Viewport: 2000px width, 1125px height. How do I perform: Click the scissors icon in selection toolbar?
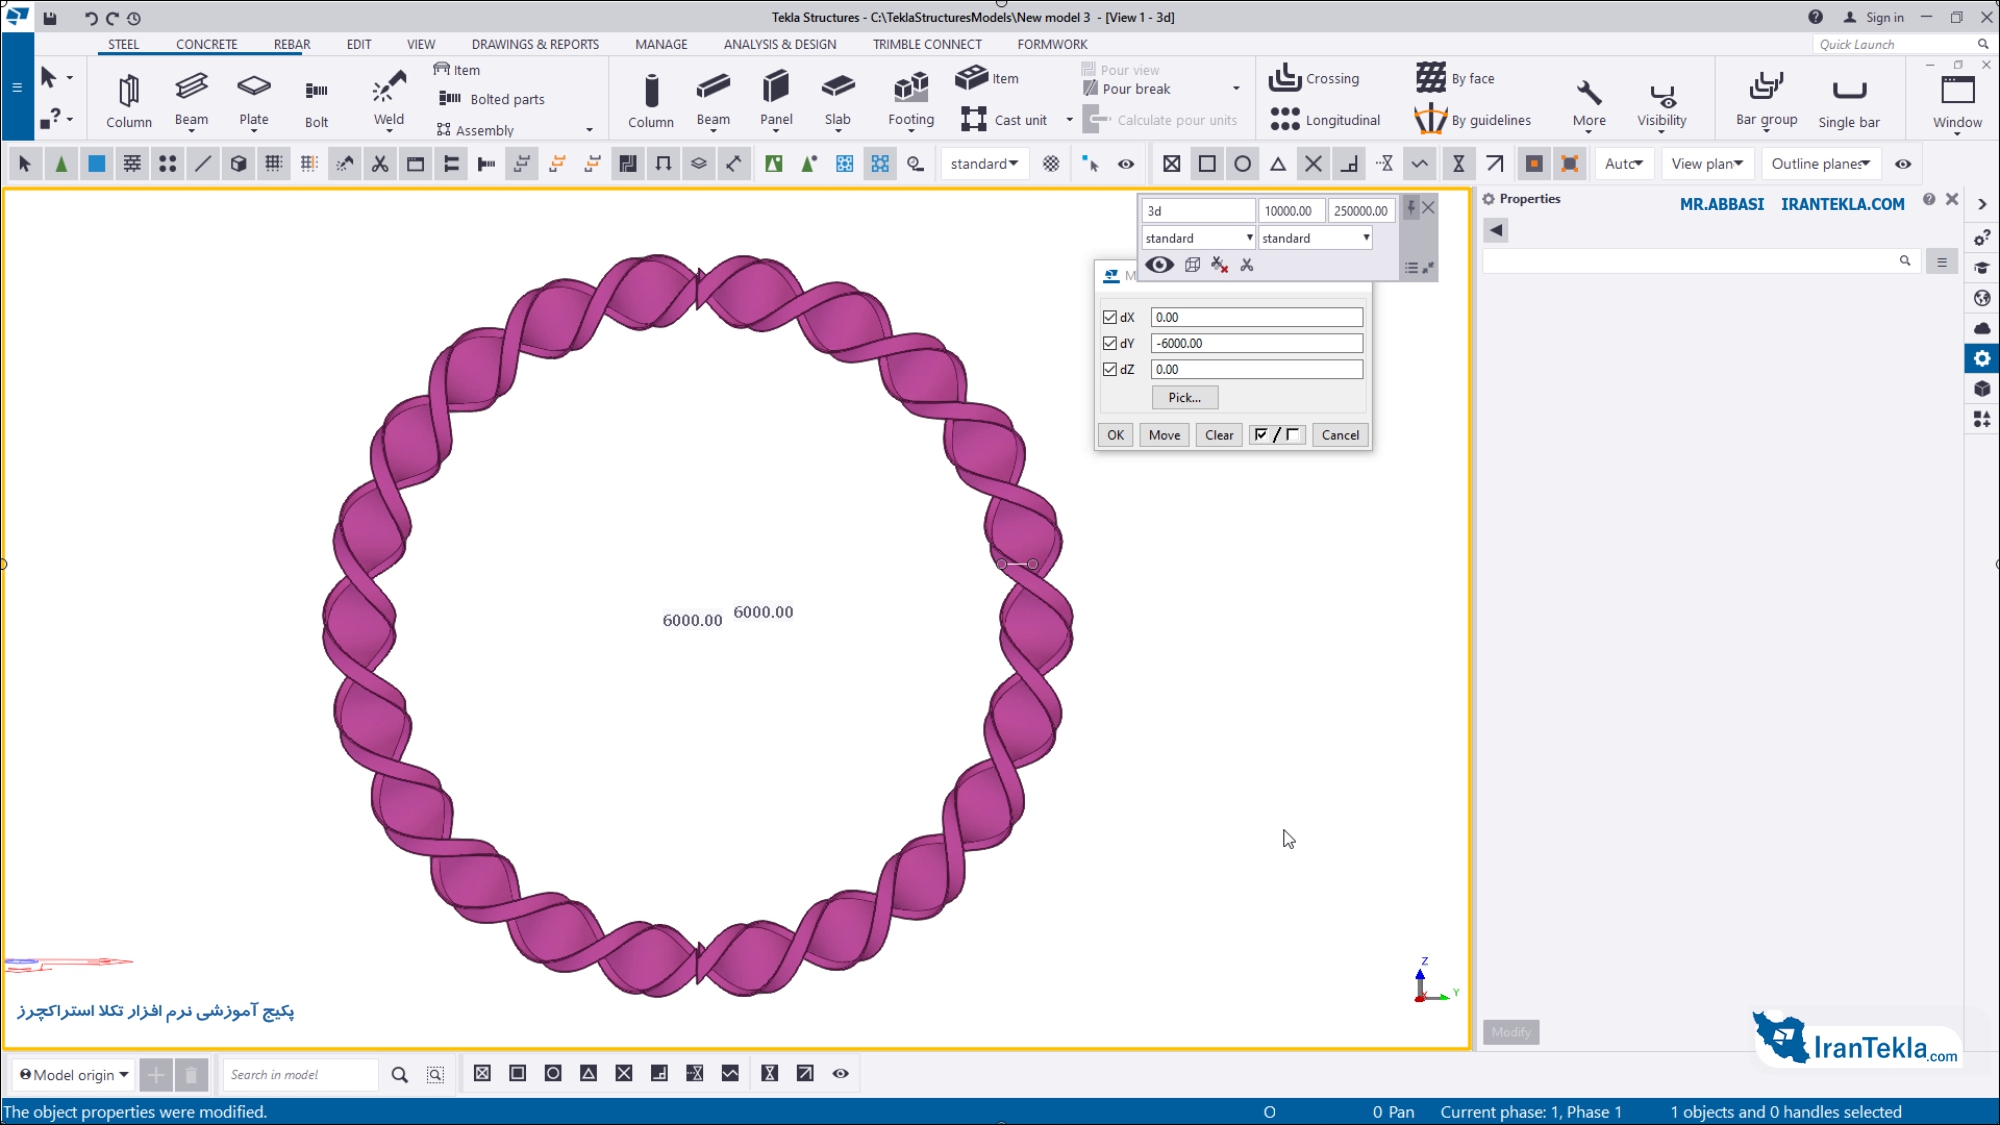tap(380, 164)
